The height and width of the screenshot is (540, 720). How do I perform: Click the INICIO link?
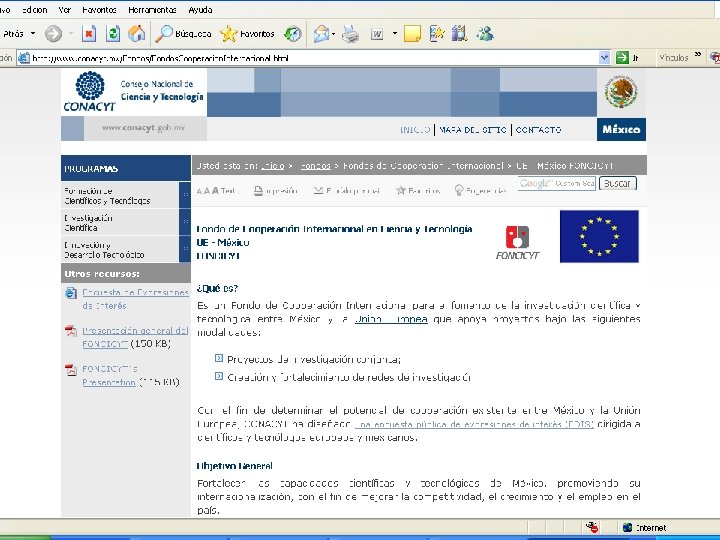click(x=415, y=130)
